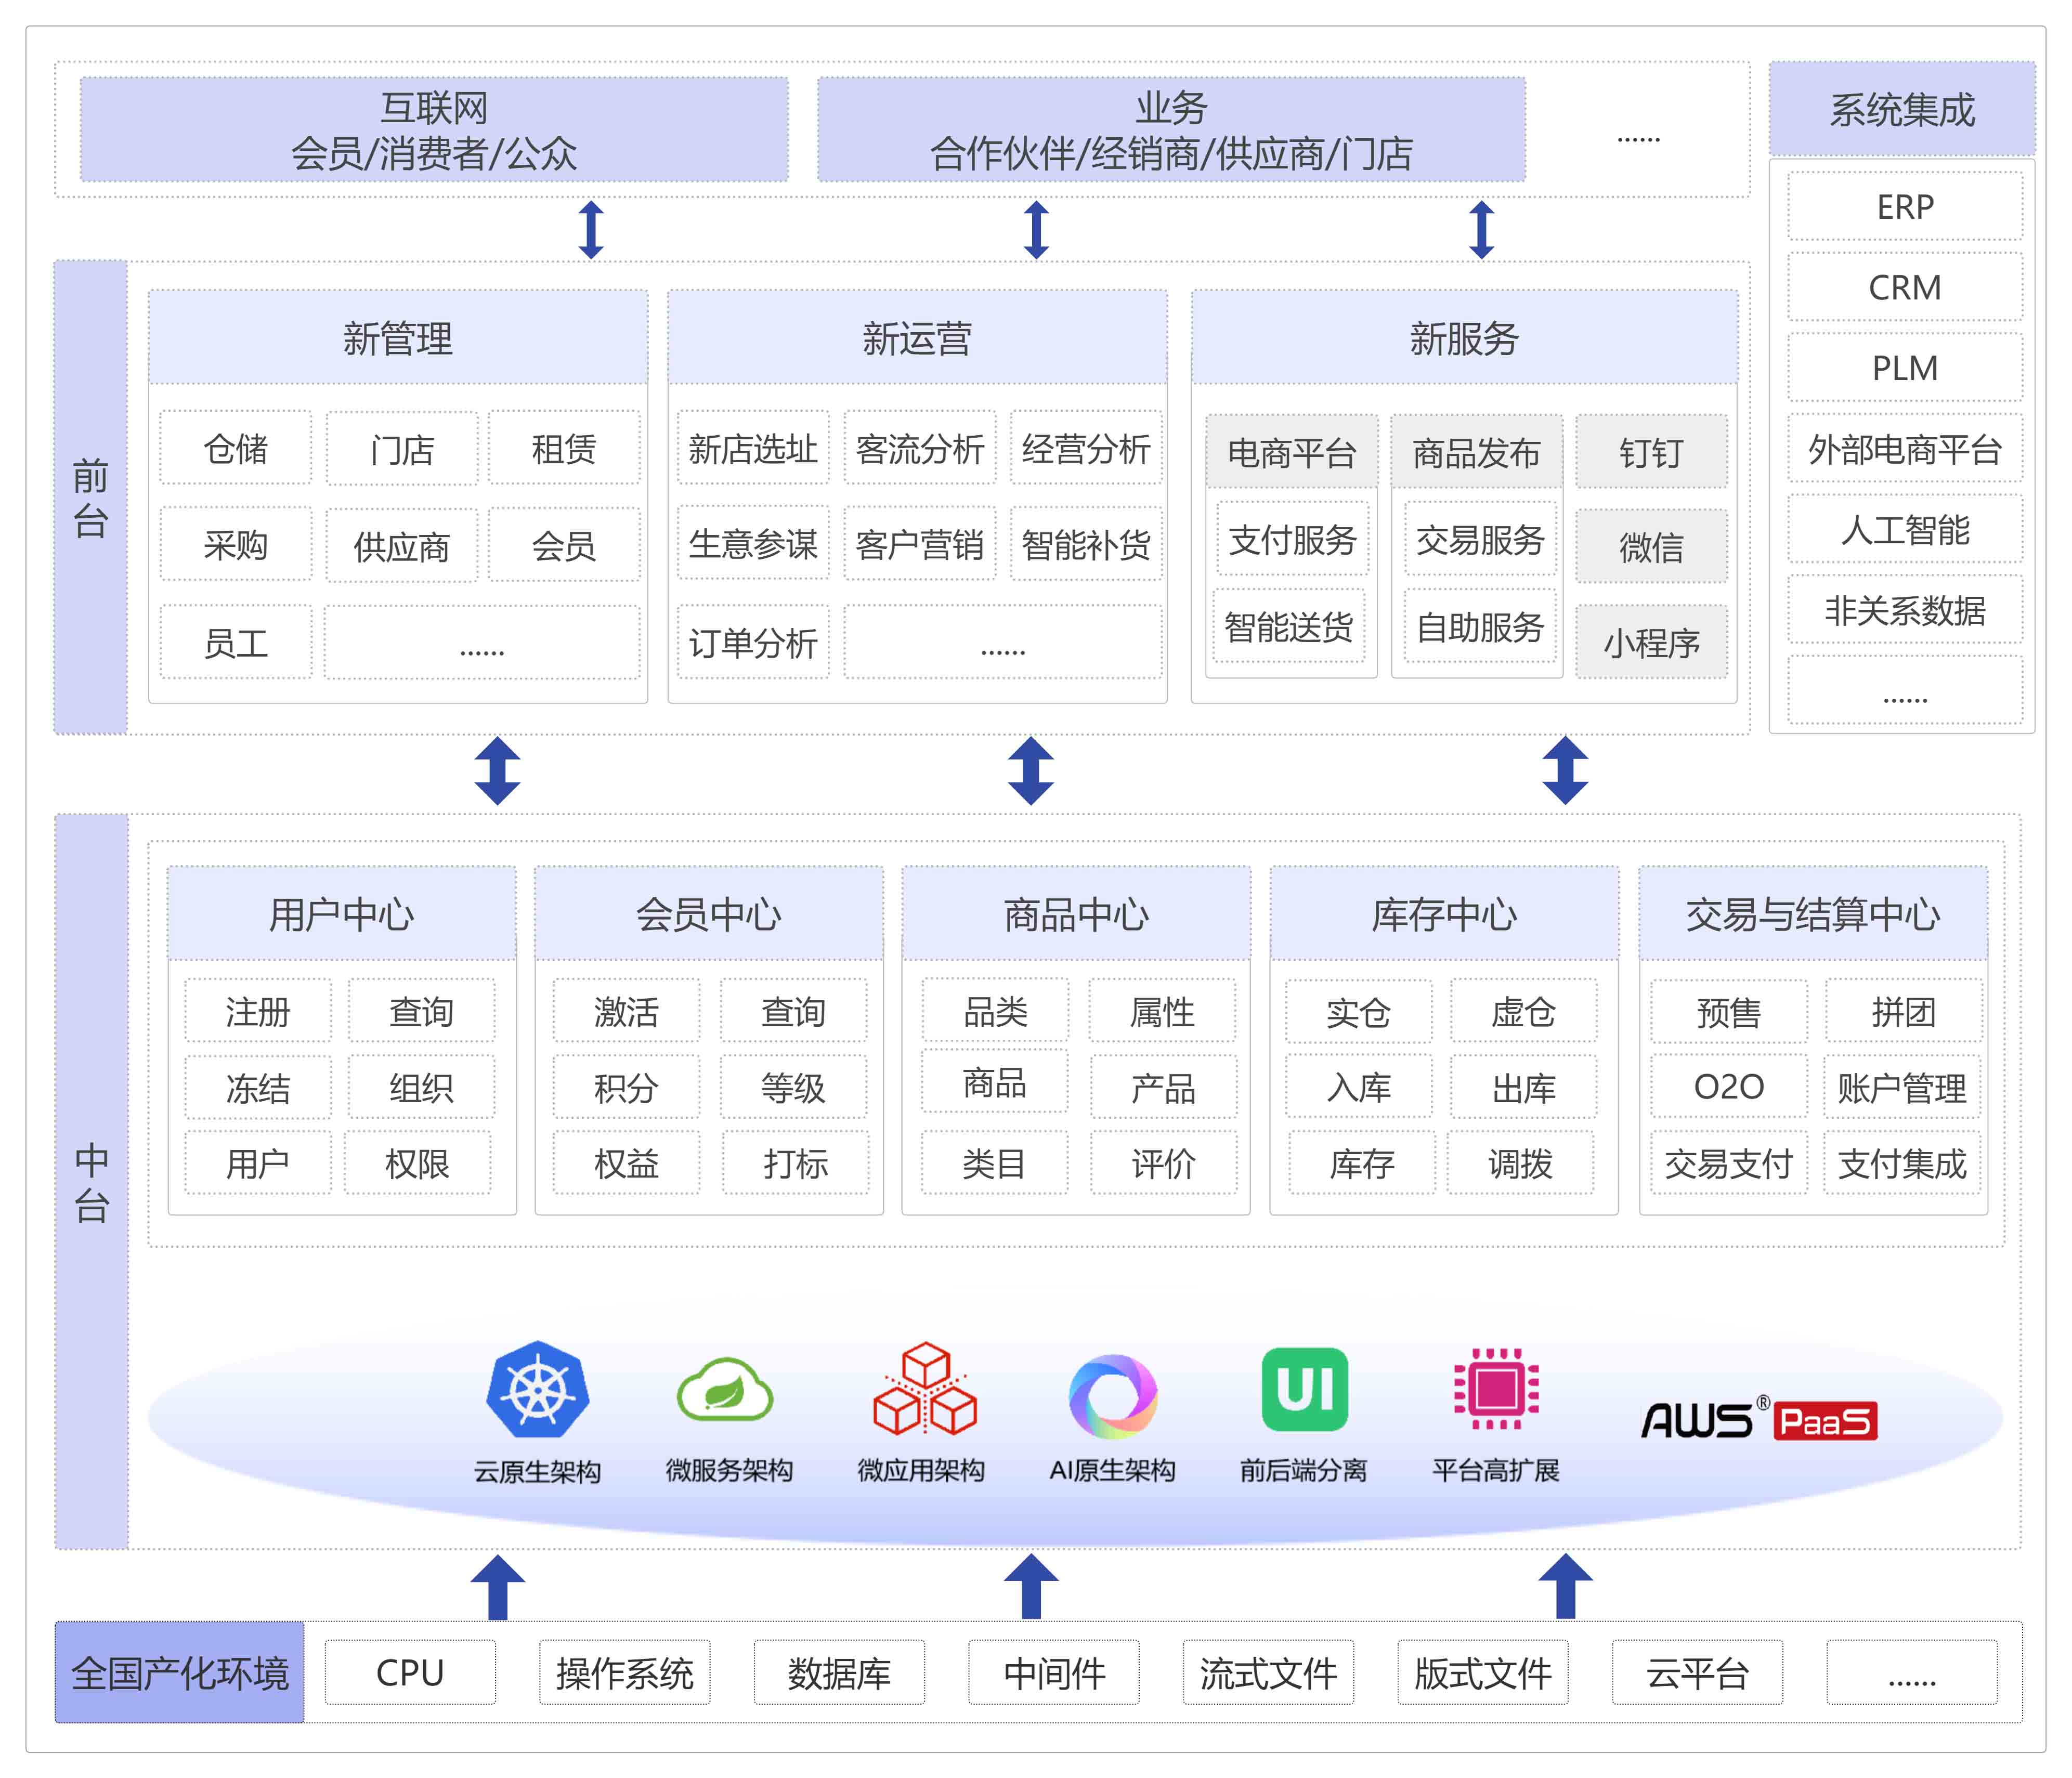Click the 互联网 会员/消费者/公众 banner
2072x1778 pixels.
point(434,130)
